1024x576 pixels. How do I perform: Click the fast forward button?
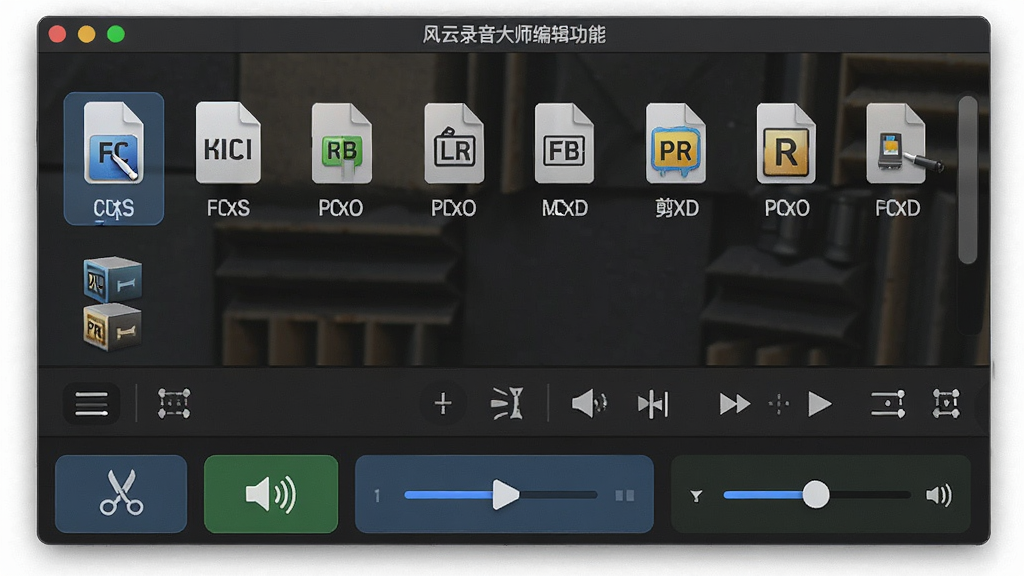[x=734, y=404]
